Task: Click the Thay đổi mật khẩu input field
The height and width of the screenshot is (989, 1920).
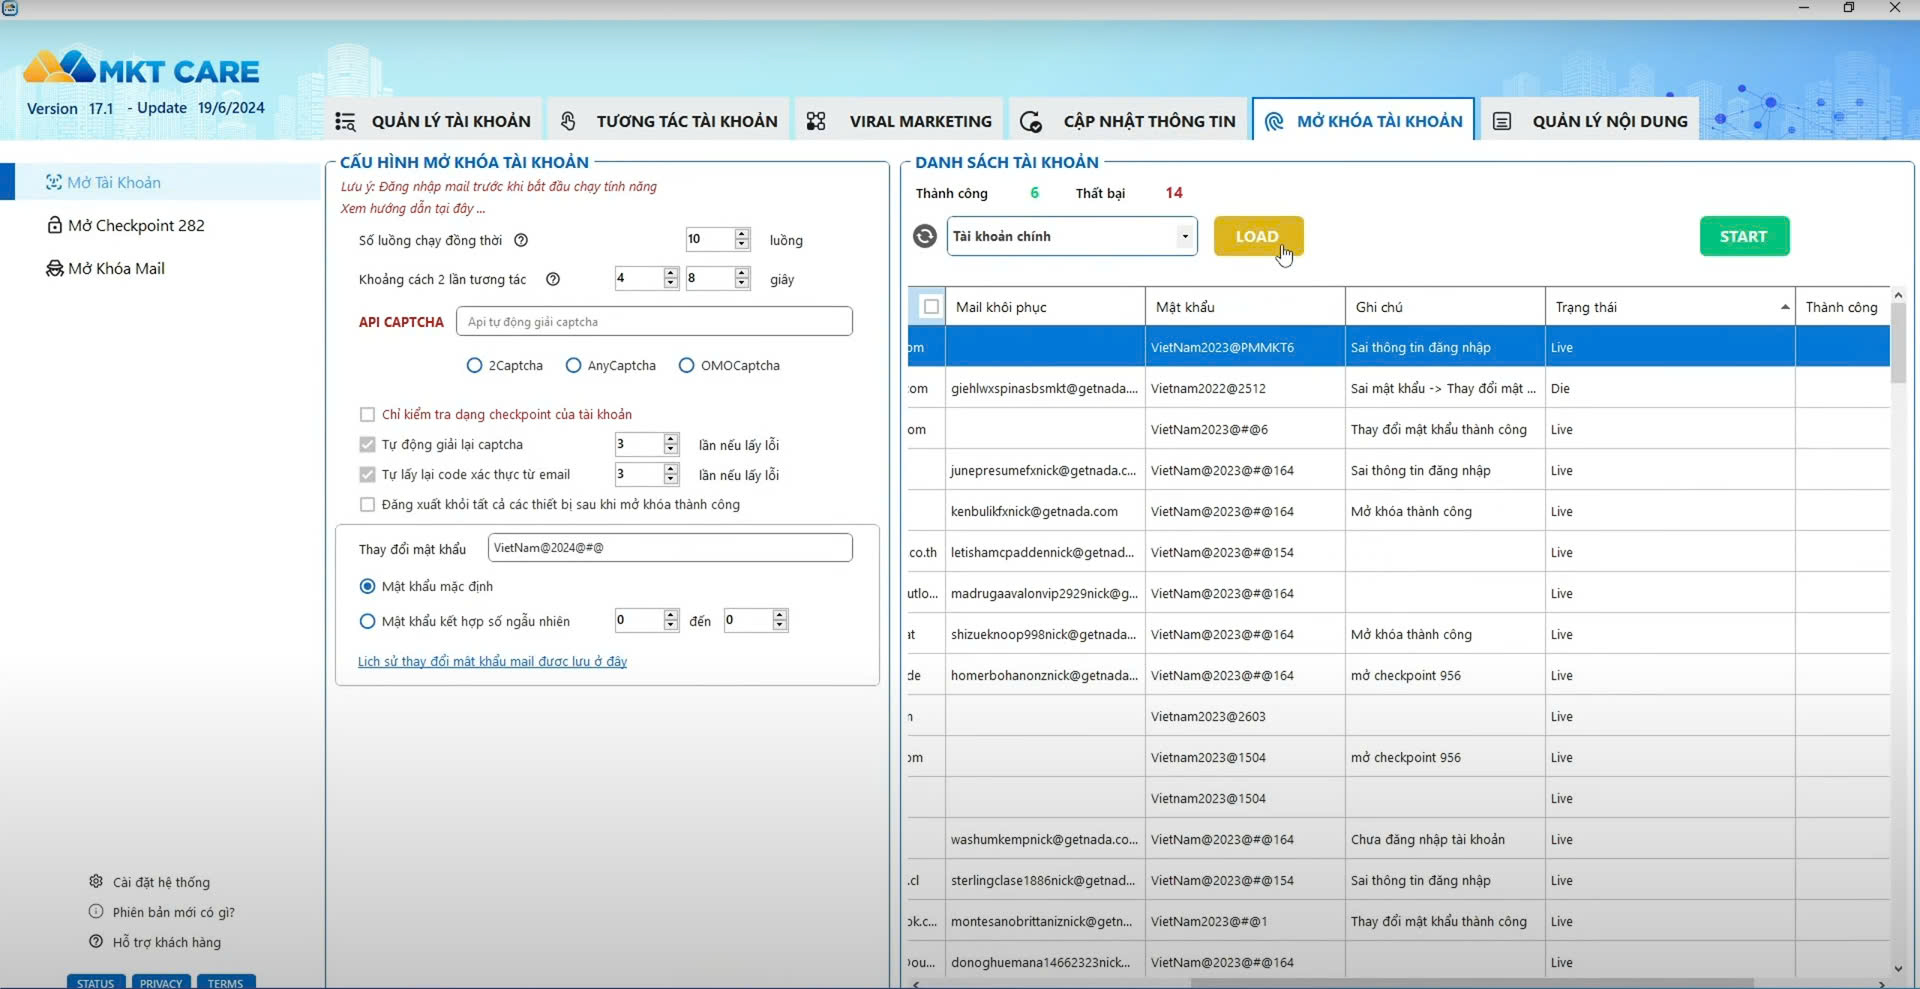Action: 670,548
